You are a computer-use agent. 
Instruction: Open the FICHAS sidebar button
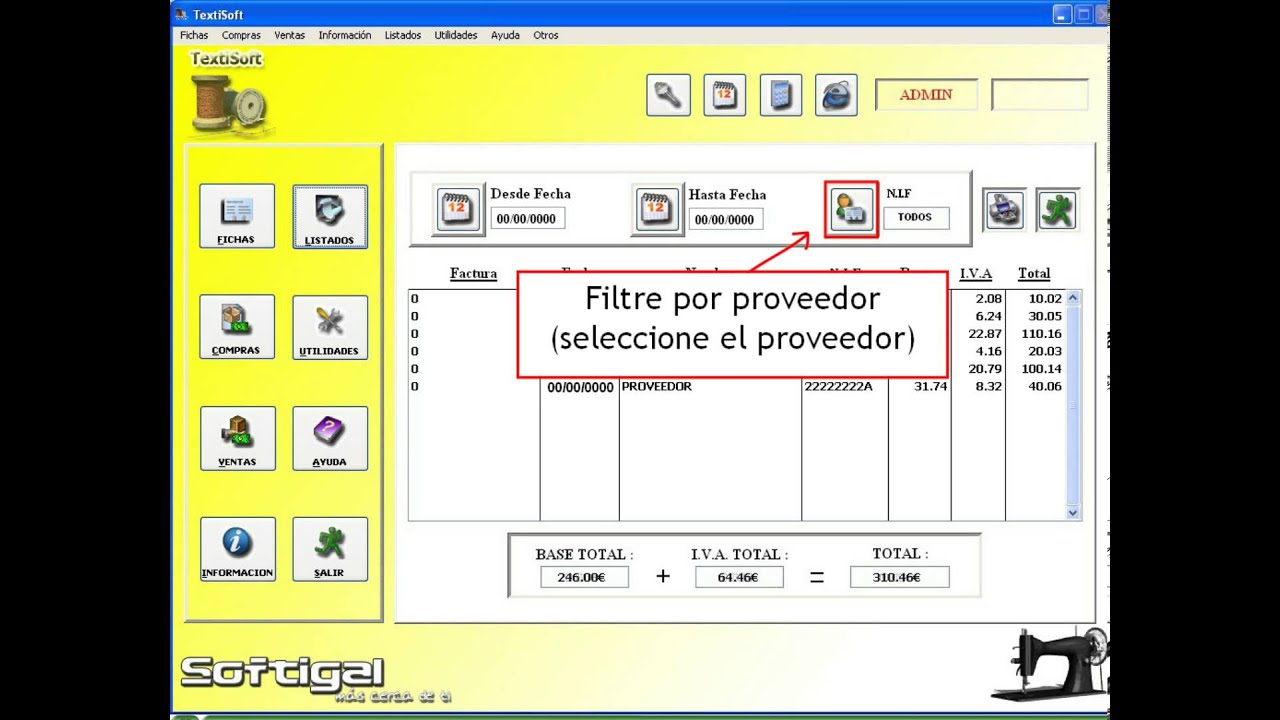(x=237, y=216)
